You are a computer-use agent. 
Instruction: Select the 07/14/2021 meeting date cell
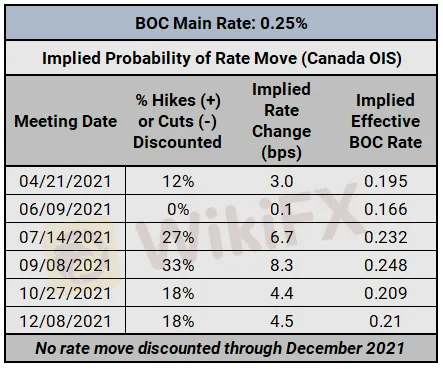tap(65, 237)
